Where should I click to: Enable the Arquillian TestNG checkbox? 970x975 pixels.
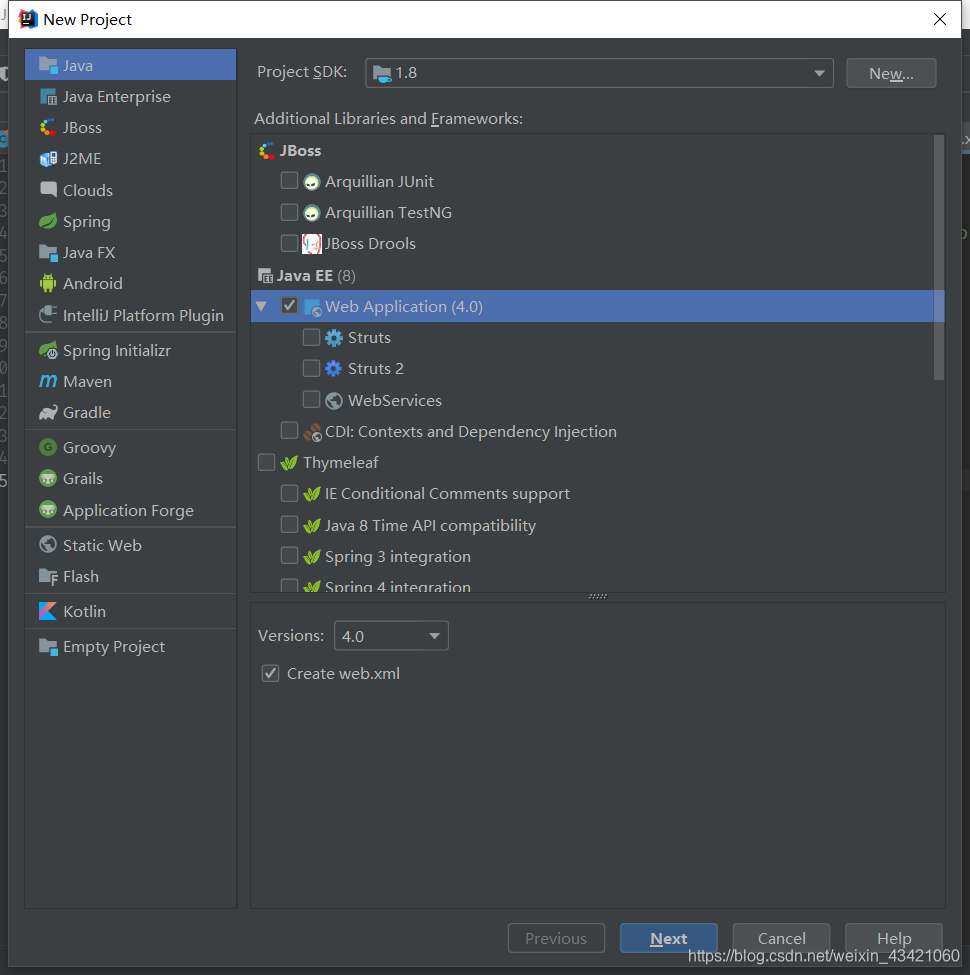[x=289, y=212]
